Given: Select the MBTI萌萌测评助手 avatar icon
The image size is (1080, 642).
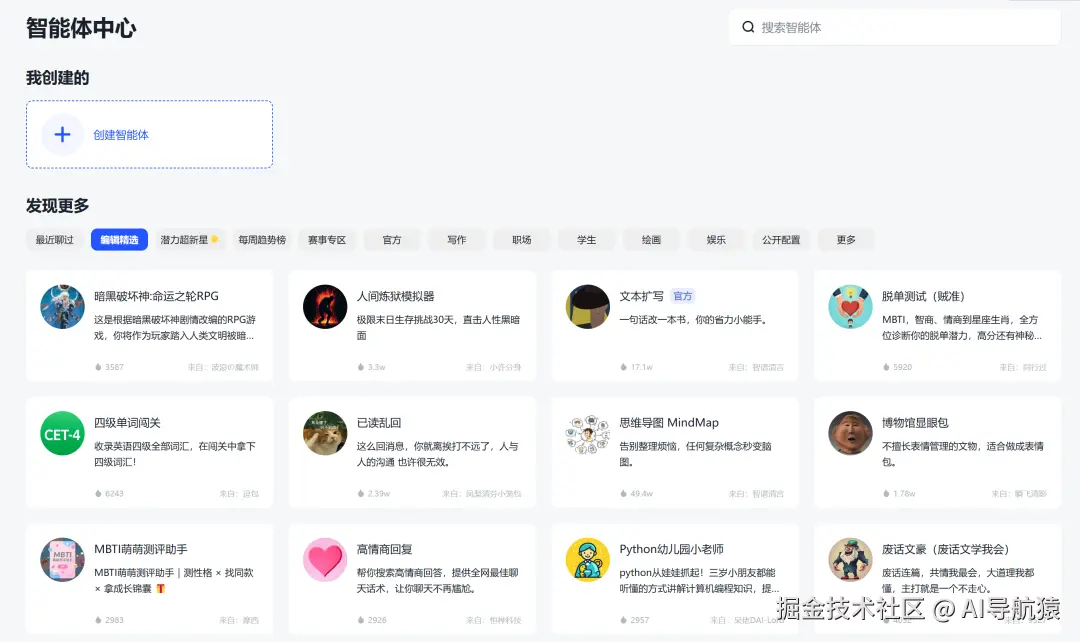Looking at the screenshot, I should (62, 560).
